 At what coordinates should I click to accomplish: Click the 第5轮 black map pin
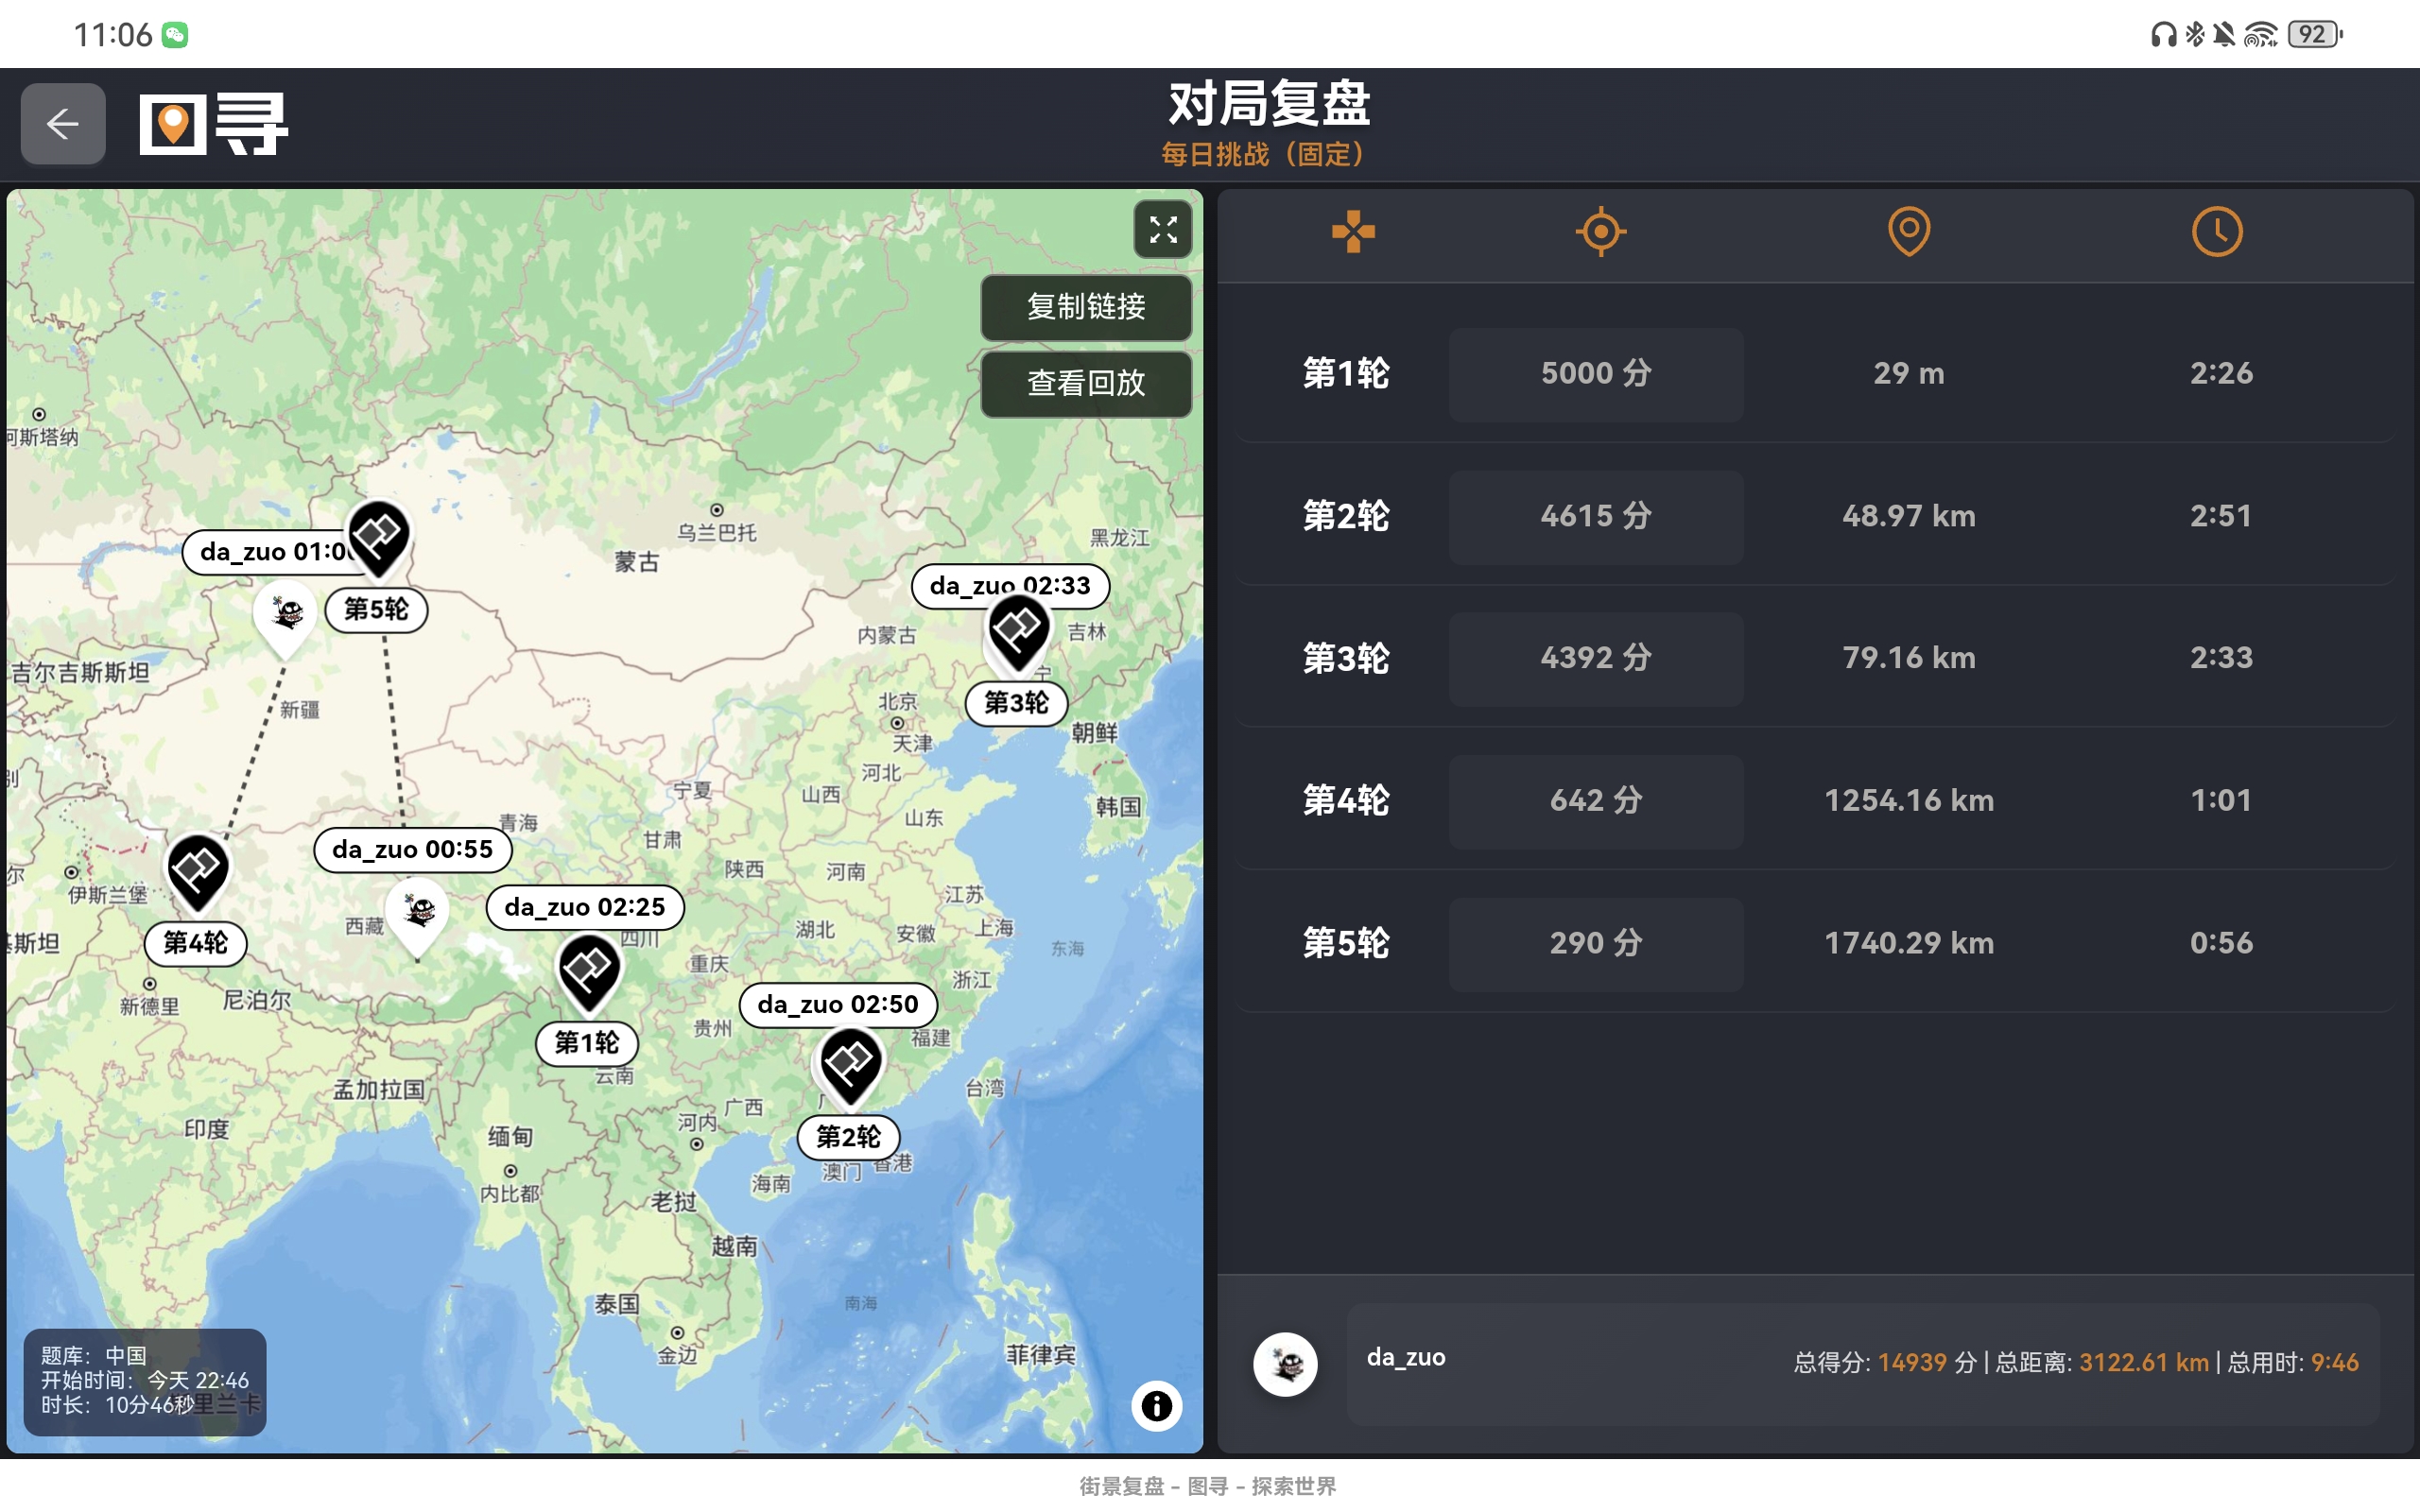378,535
